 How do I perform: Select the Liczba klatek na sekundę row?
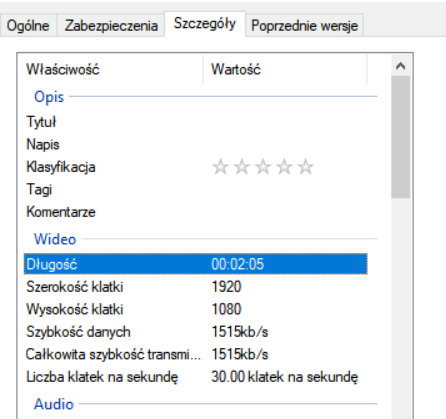click(196, 377)
